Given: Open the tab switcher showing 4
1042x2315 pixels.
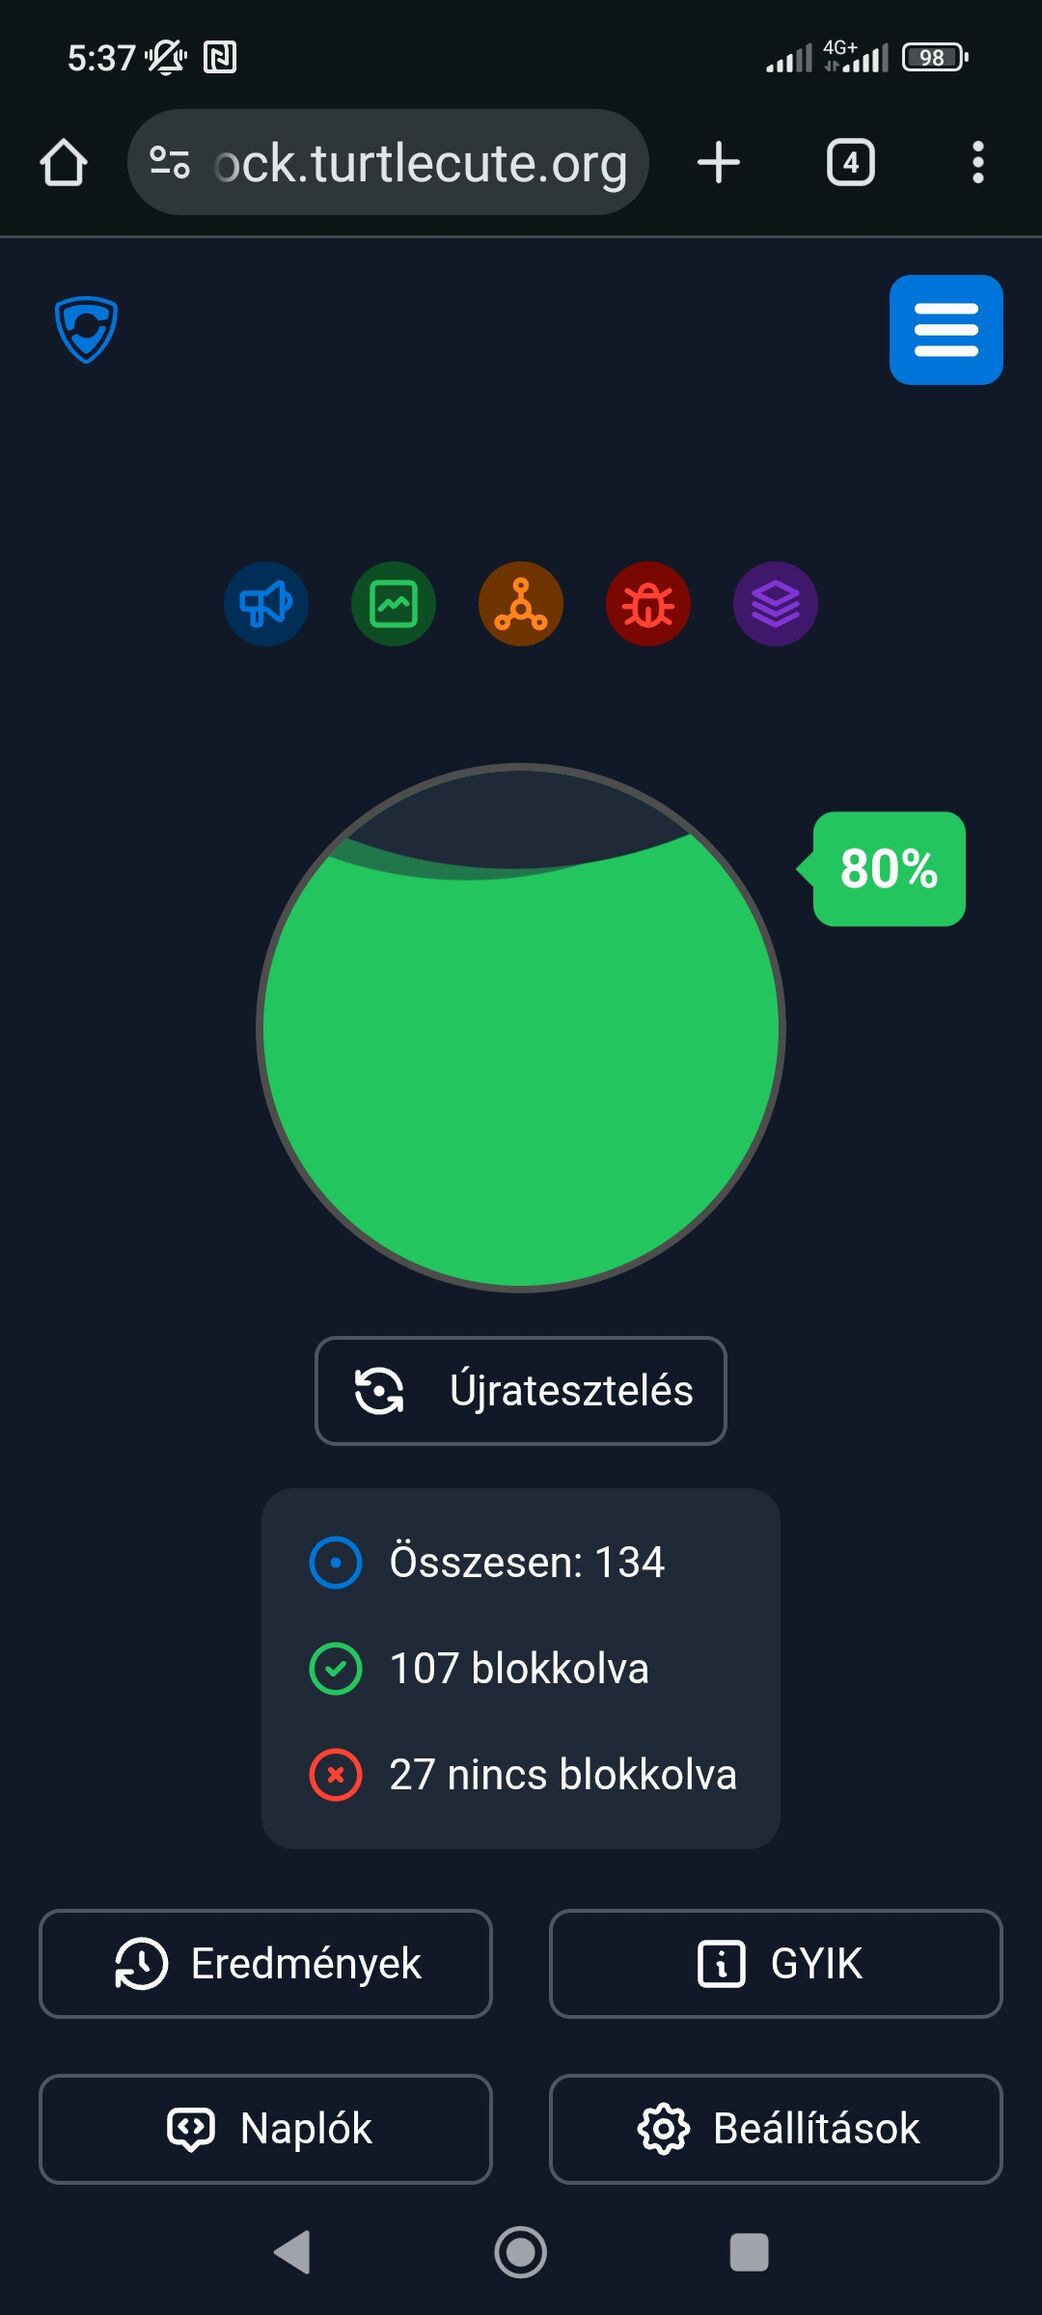Looking at the screenshot, I should 850,163.
